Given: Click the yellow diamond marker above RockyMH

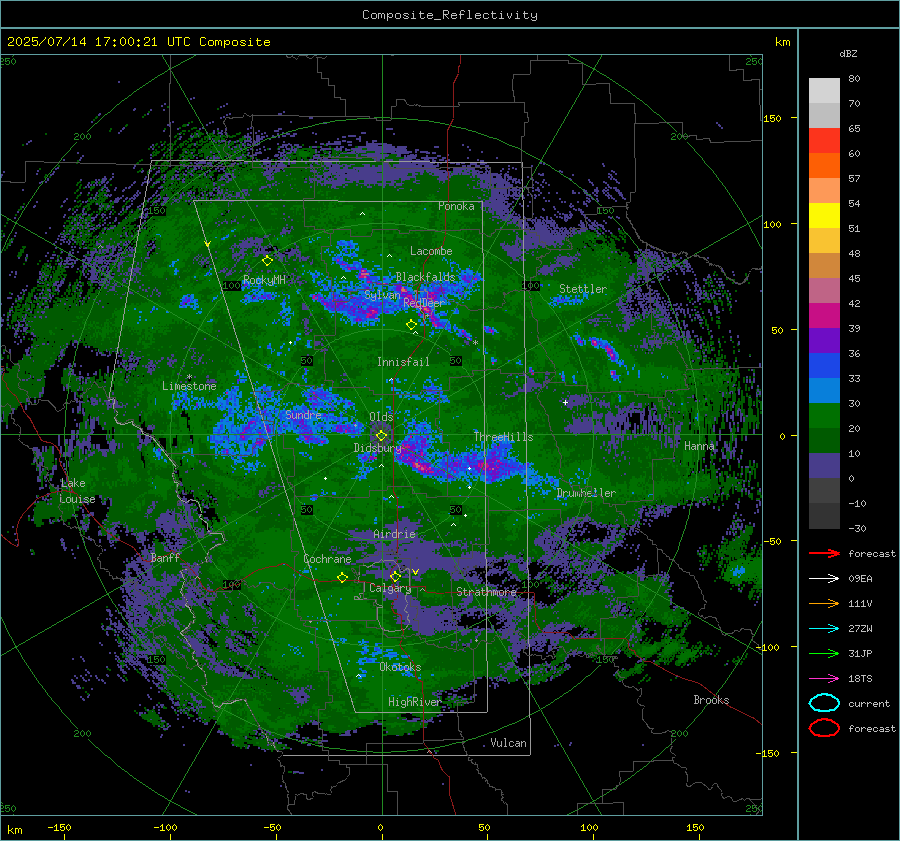Looking at the screenshot, I should tap(267, 261).
